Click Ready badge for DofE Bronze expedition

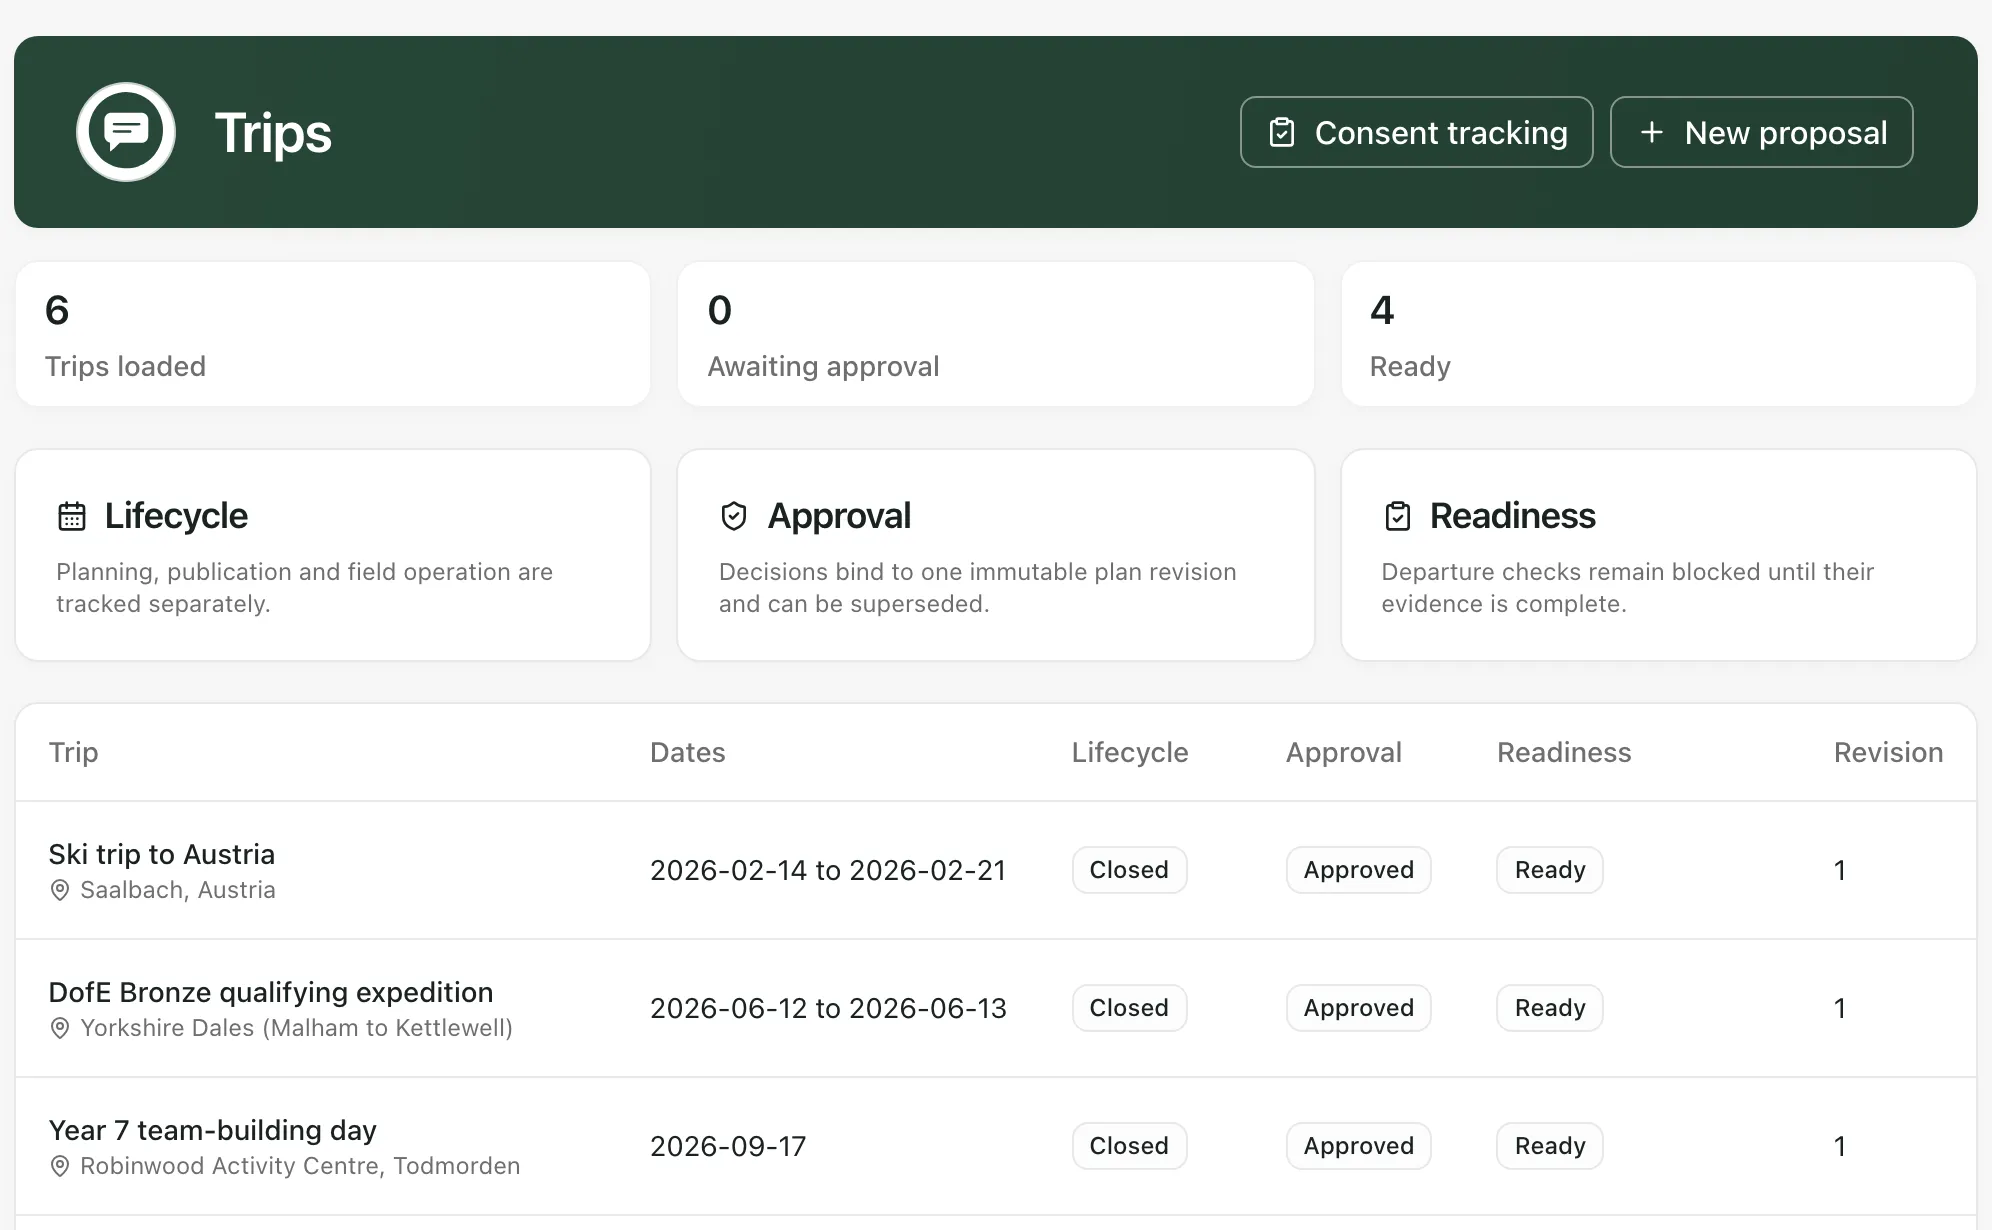tap(1550, 1008)
